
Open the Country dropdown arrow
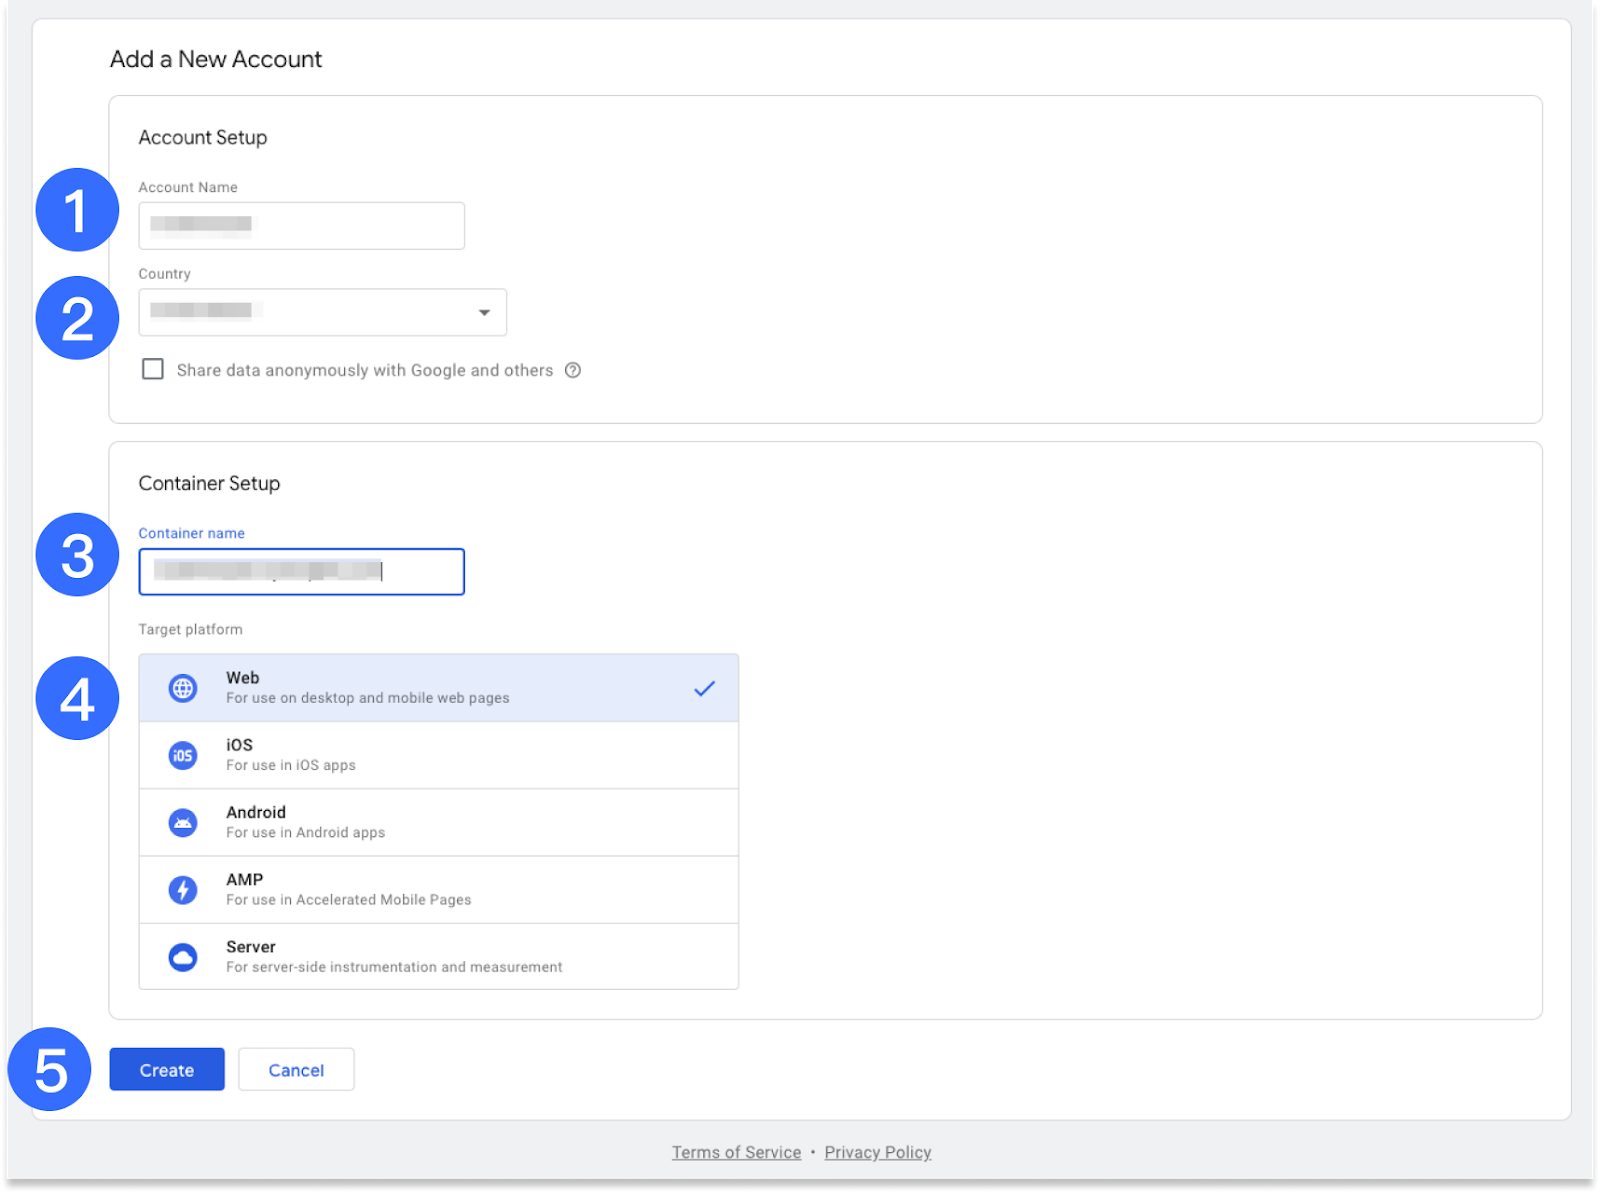click(x=484, y=313)
